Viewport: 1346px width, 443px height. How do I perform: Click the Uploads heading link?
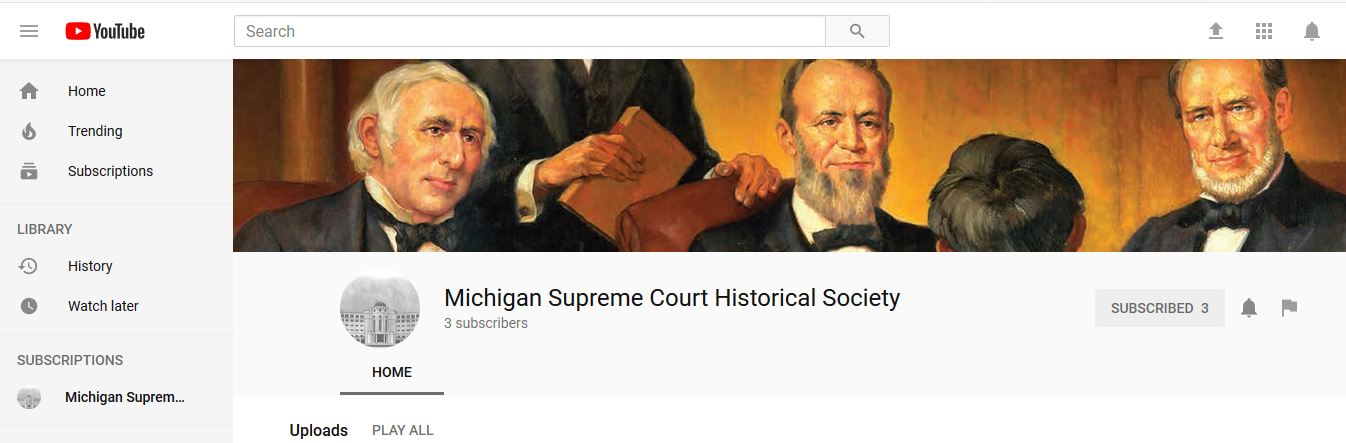(x=319, y=430)
